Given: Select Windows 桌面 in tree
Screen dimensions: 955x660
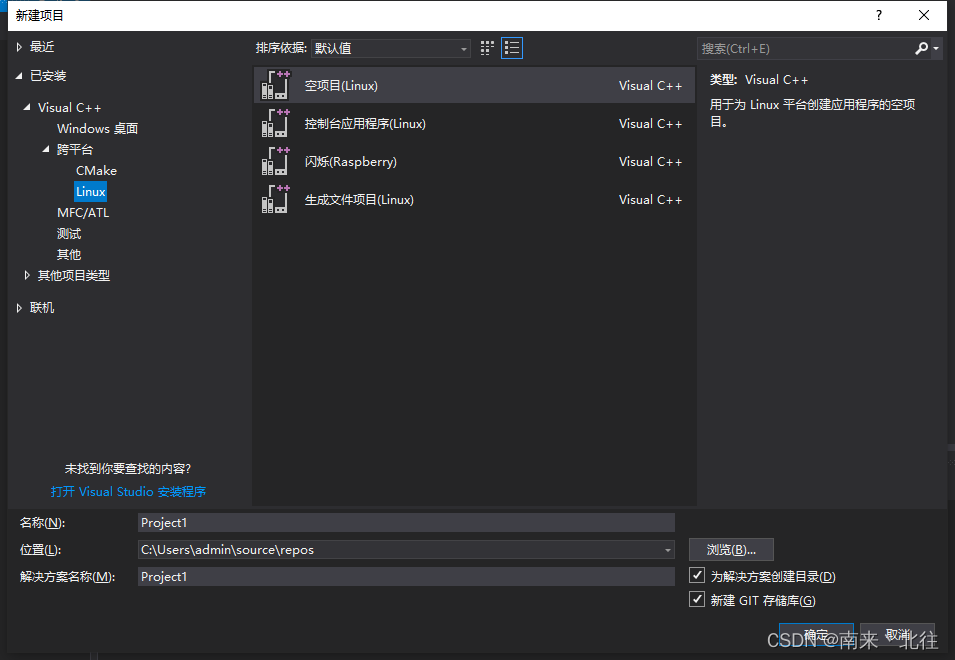Looking at the screenshot, I should tap(97, 128).
